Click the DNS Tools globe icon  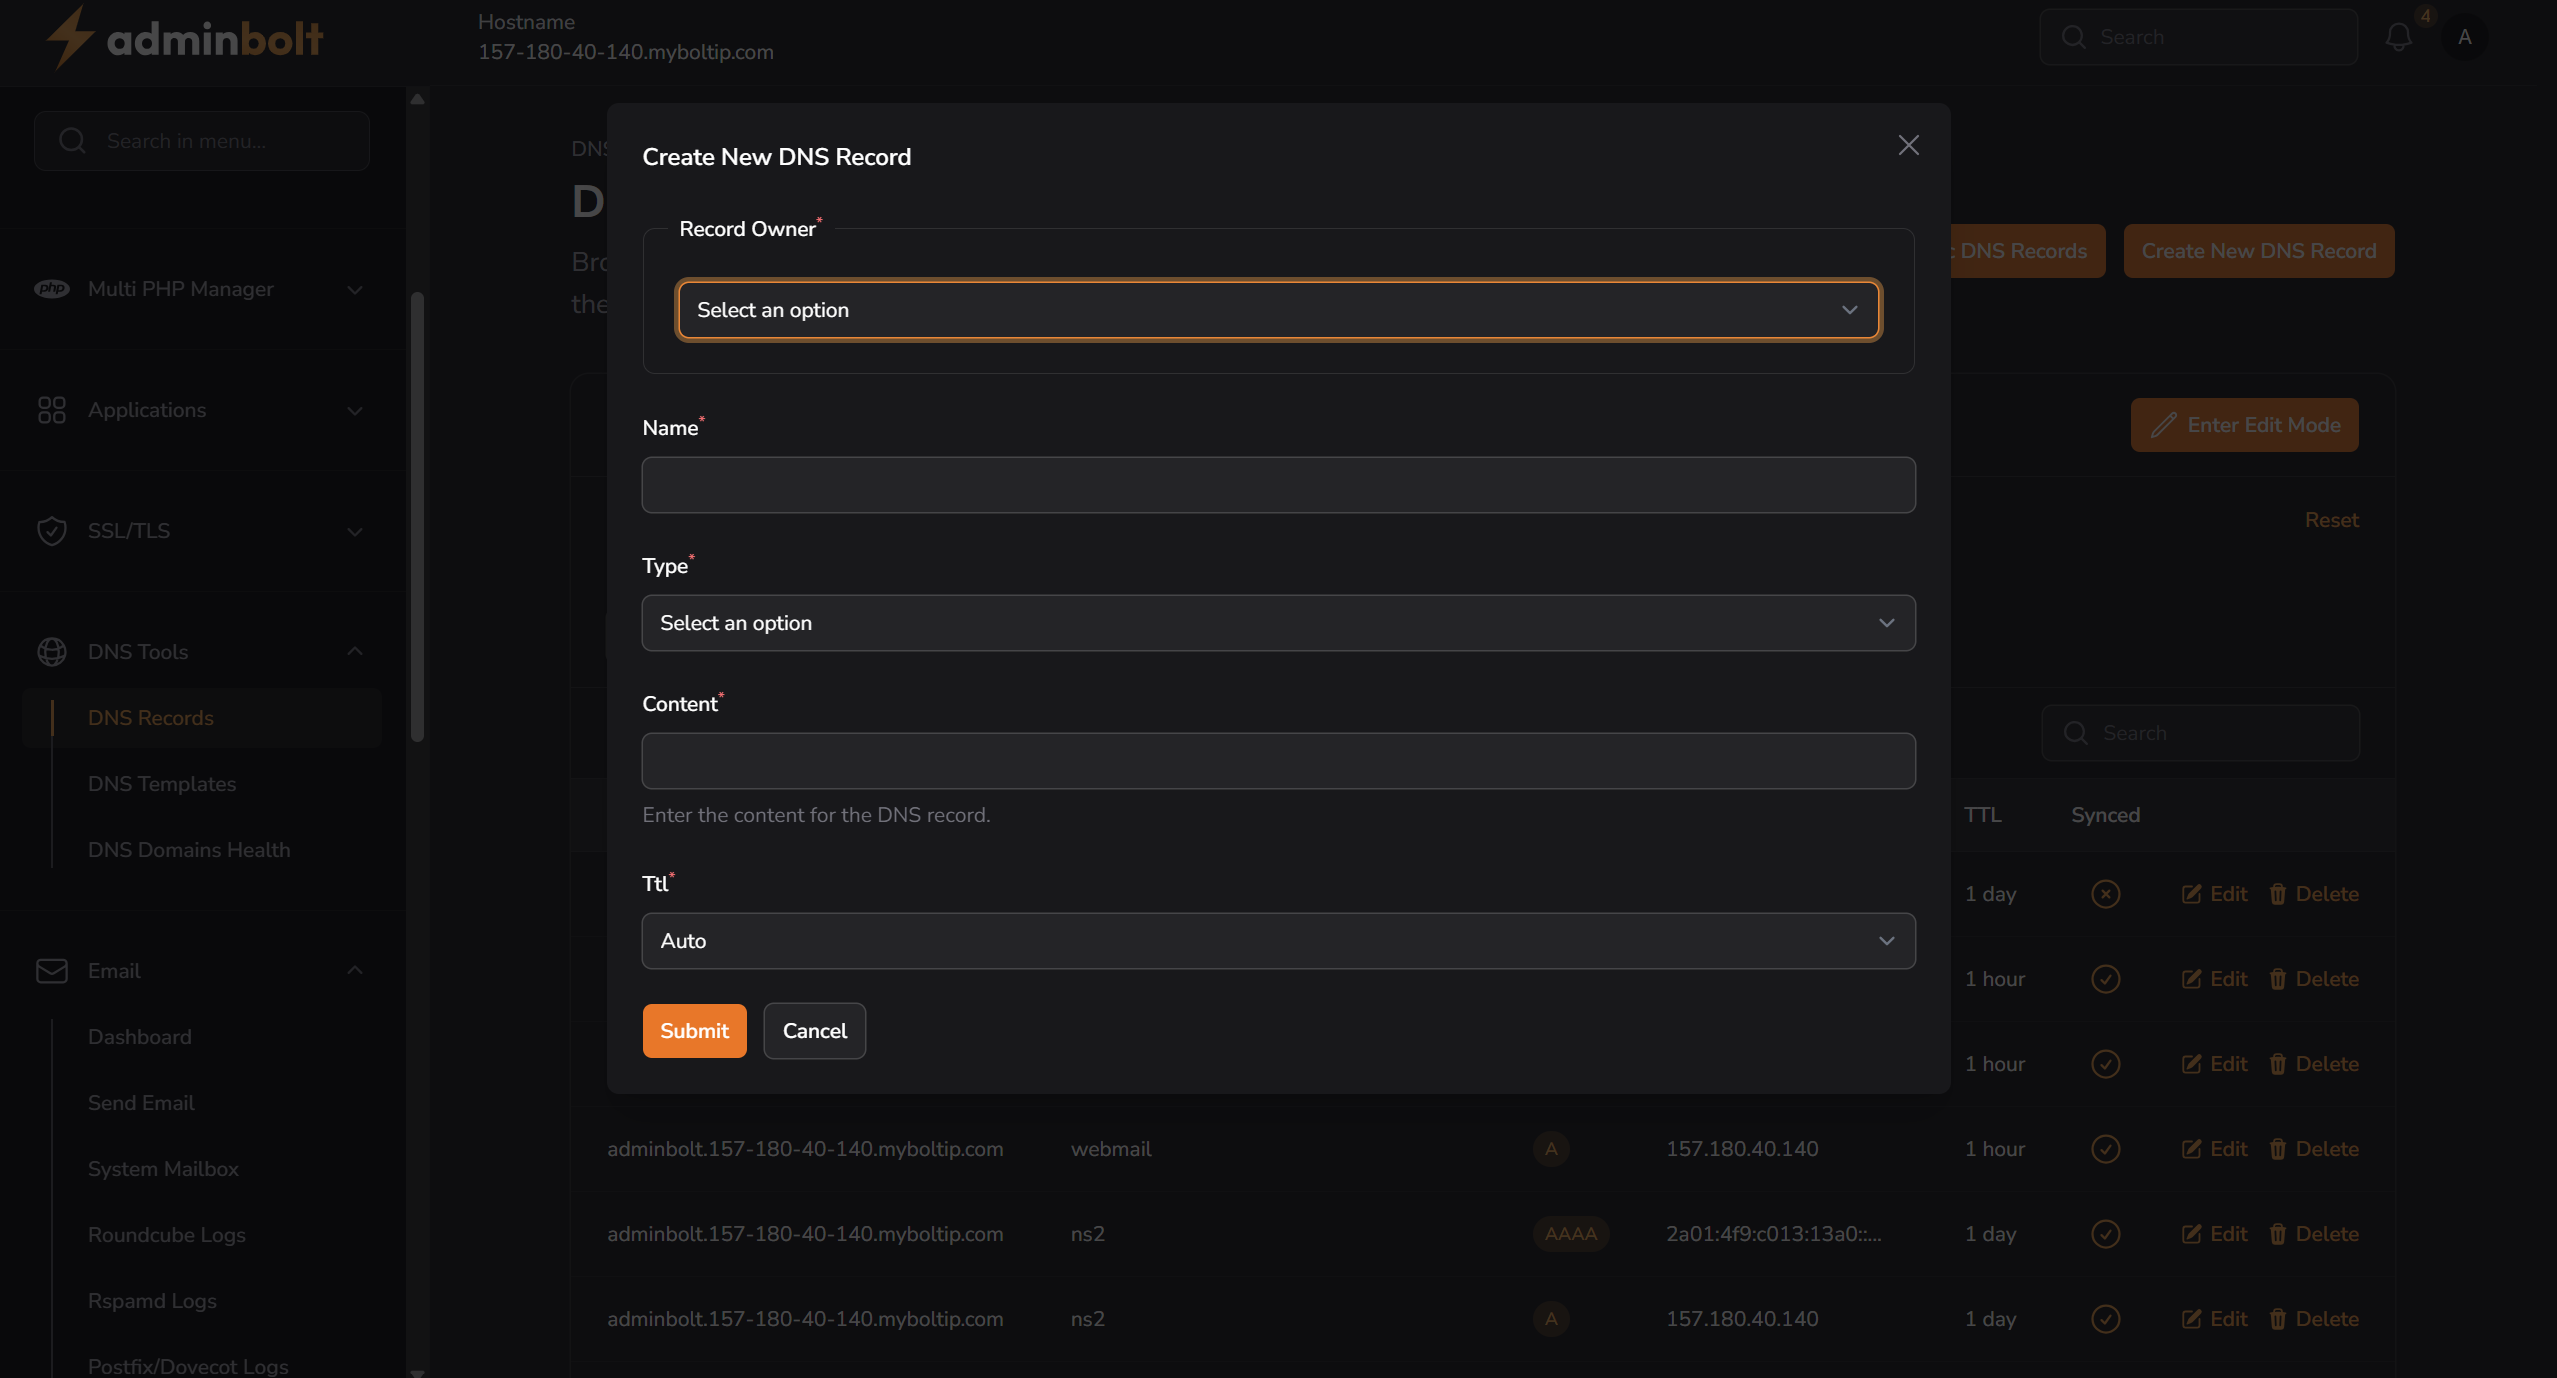click(53, 651)
